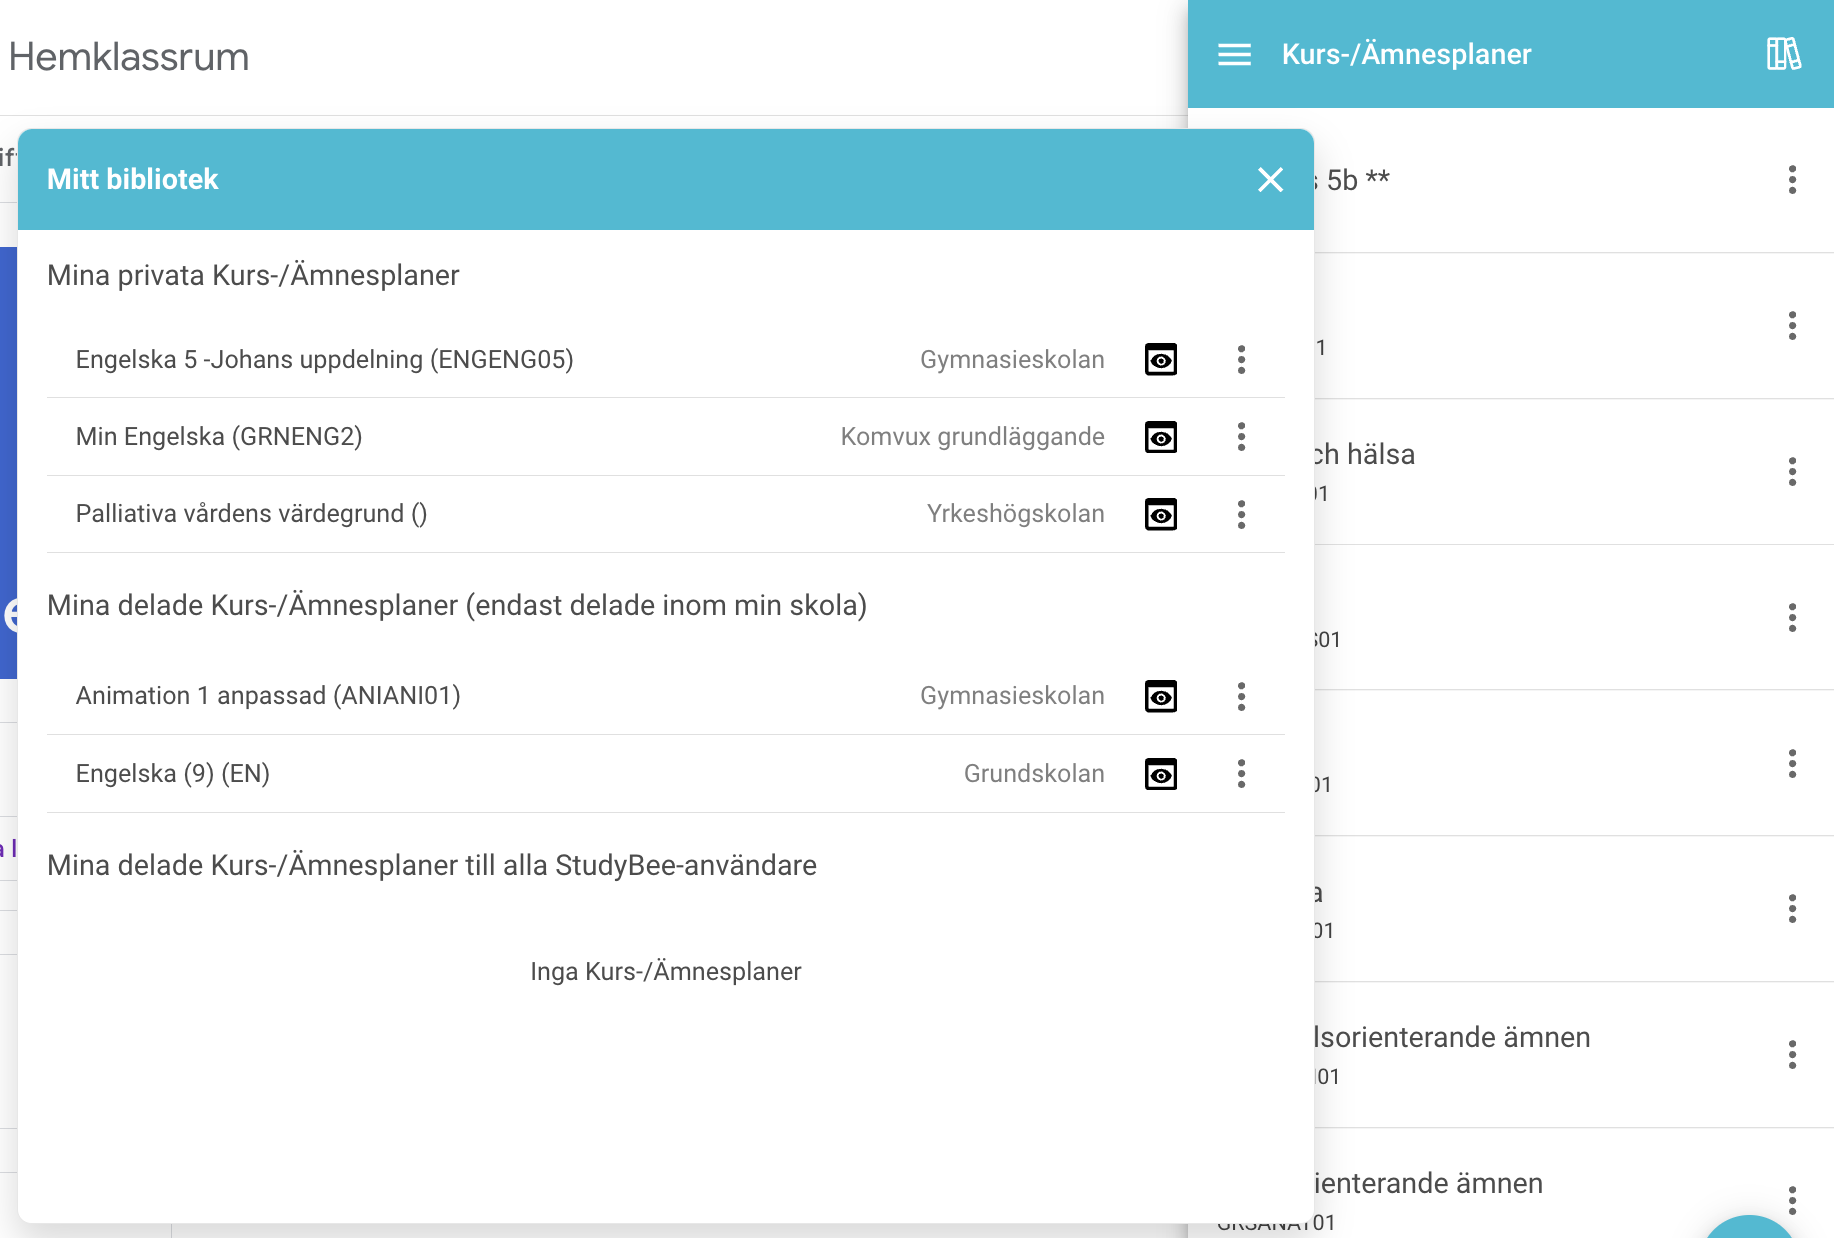Preview the Engelska (9) plan

[x=1160, y=773]
